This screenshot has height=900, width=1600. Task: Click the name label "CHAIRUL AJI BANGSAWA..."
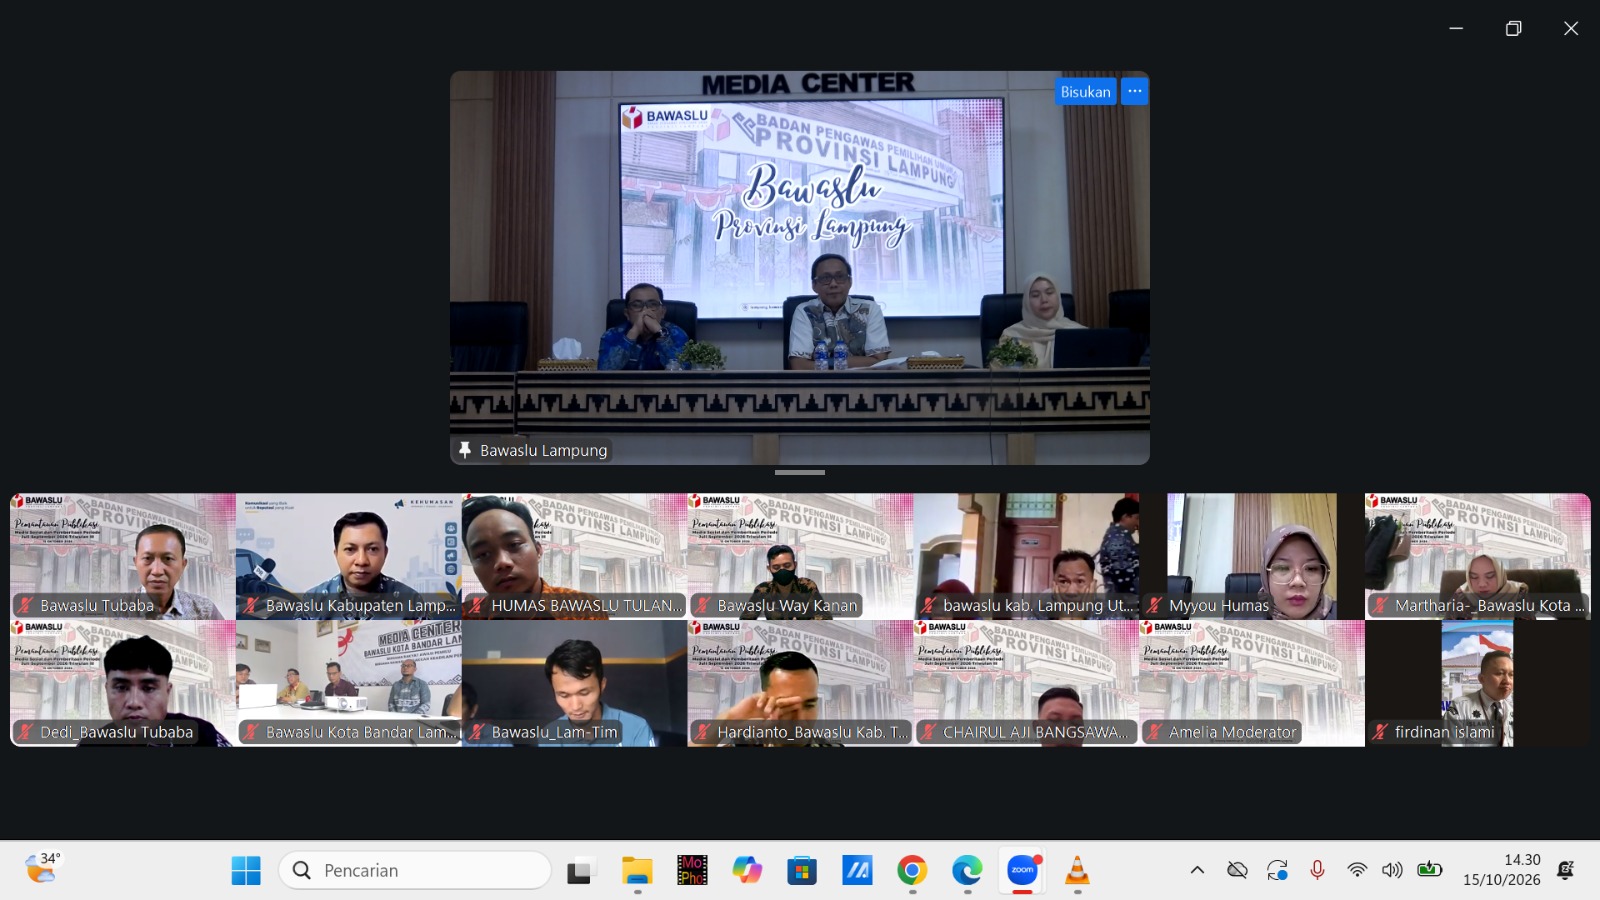[x=1035, y=732]
